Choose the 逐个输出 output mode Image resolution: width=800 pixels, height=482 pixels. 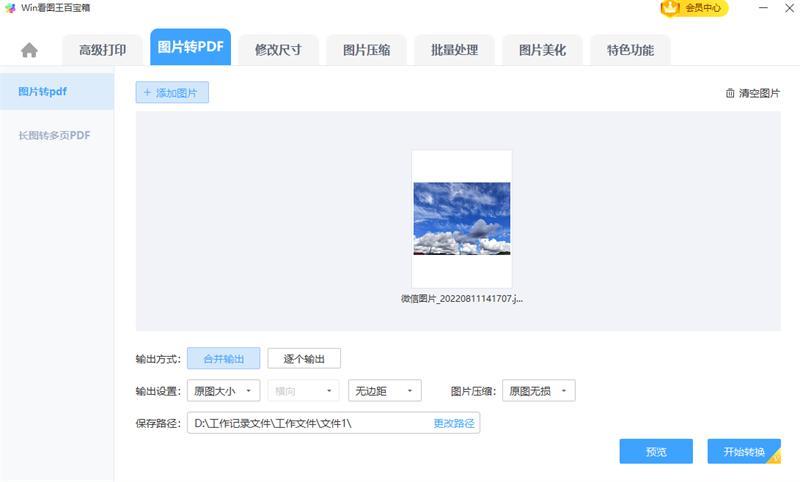304,359
